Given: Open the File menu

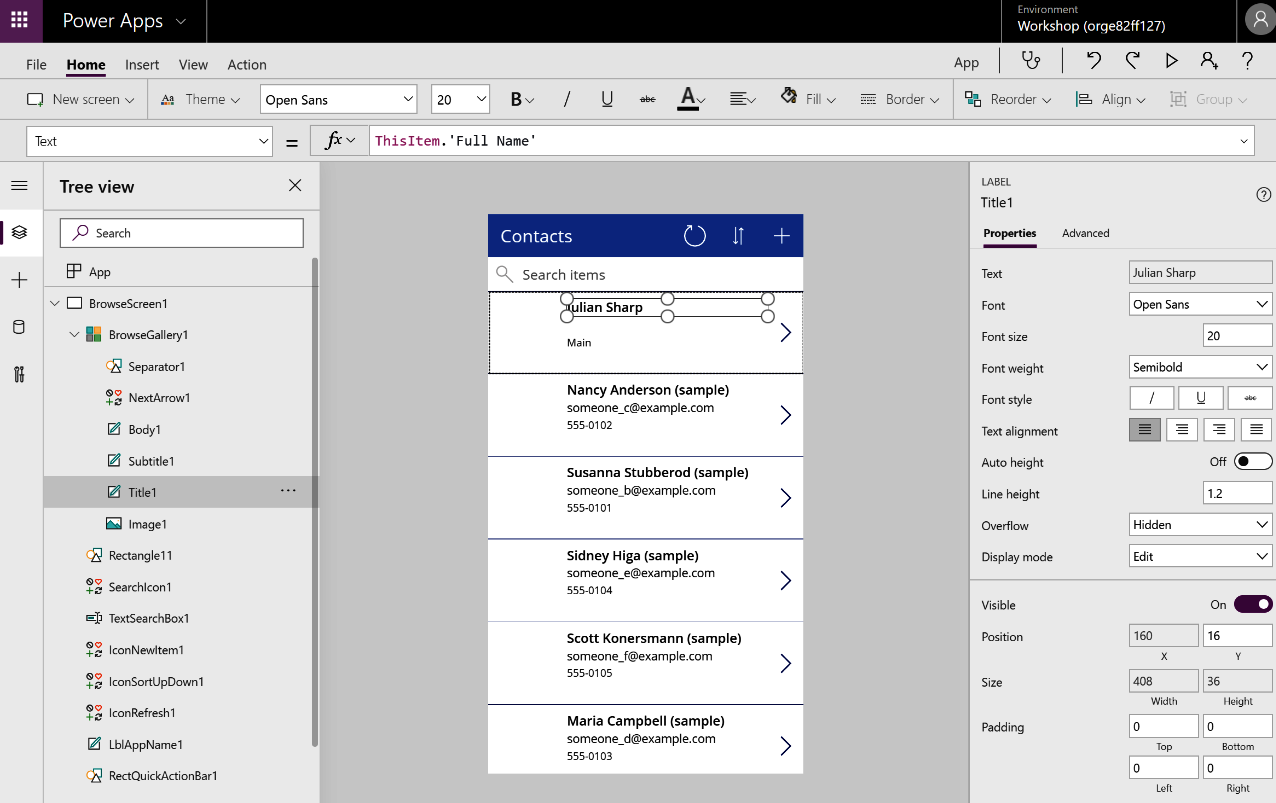Looking at the screenshot, I should (x=36, y=64).
